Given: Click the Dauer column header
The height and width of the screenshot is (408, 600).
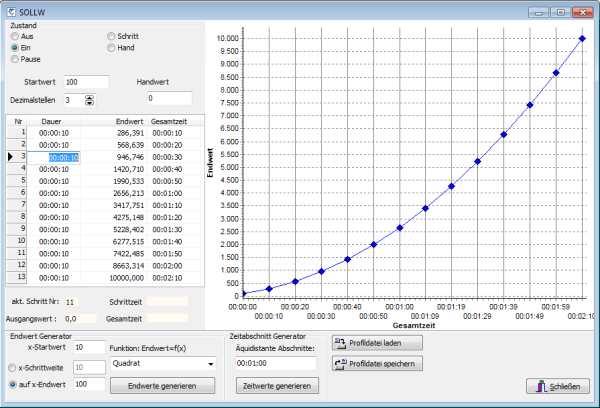Looking at the screenshot, I should click(54, 122).
